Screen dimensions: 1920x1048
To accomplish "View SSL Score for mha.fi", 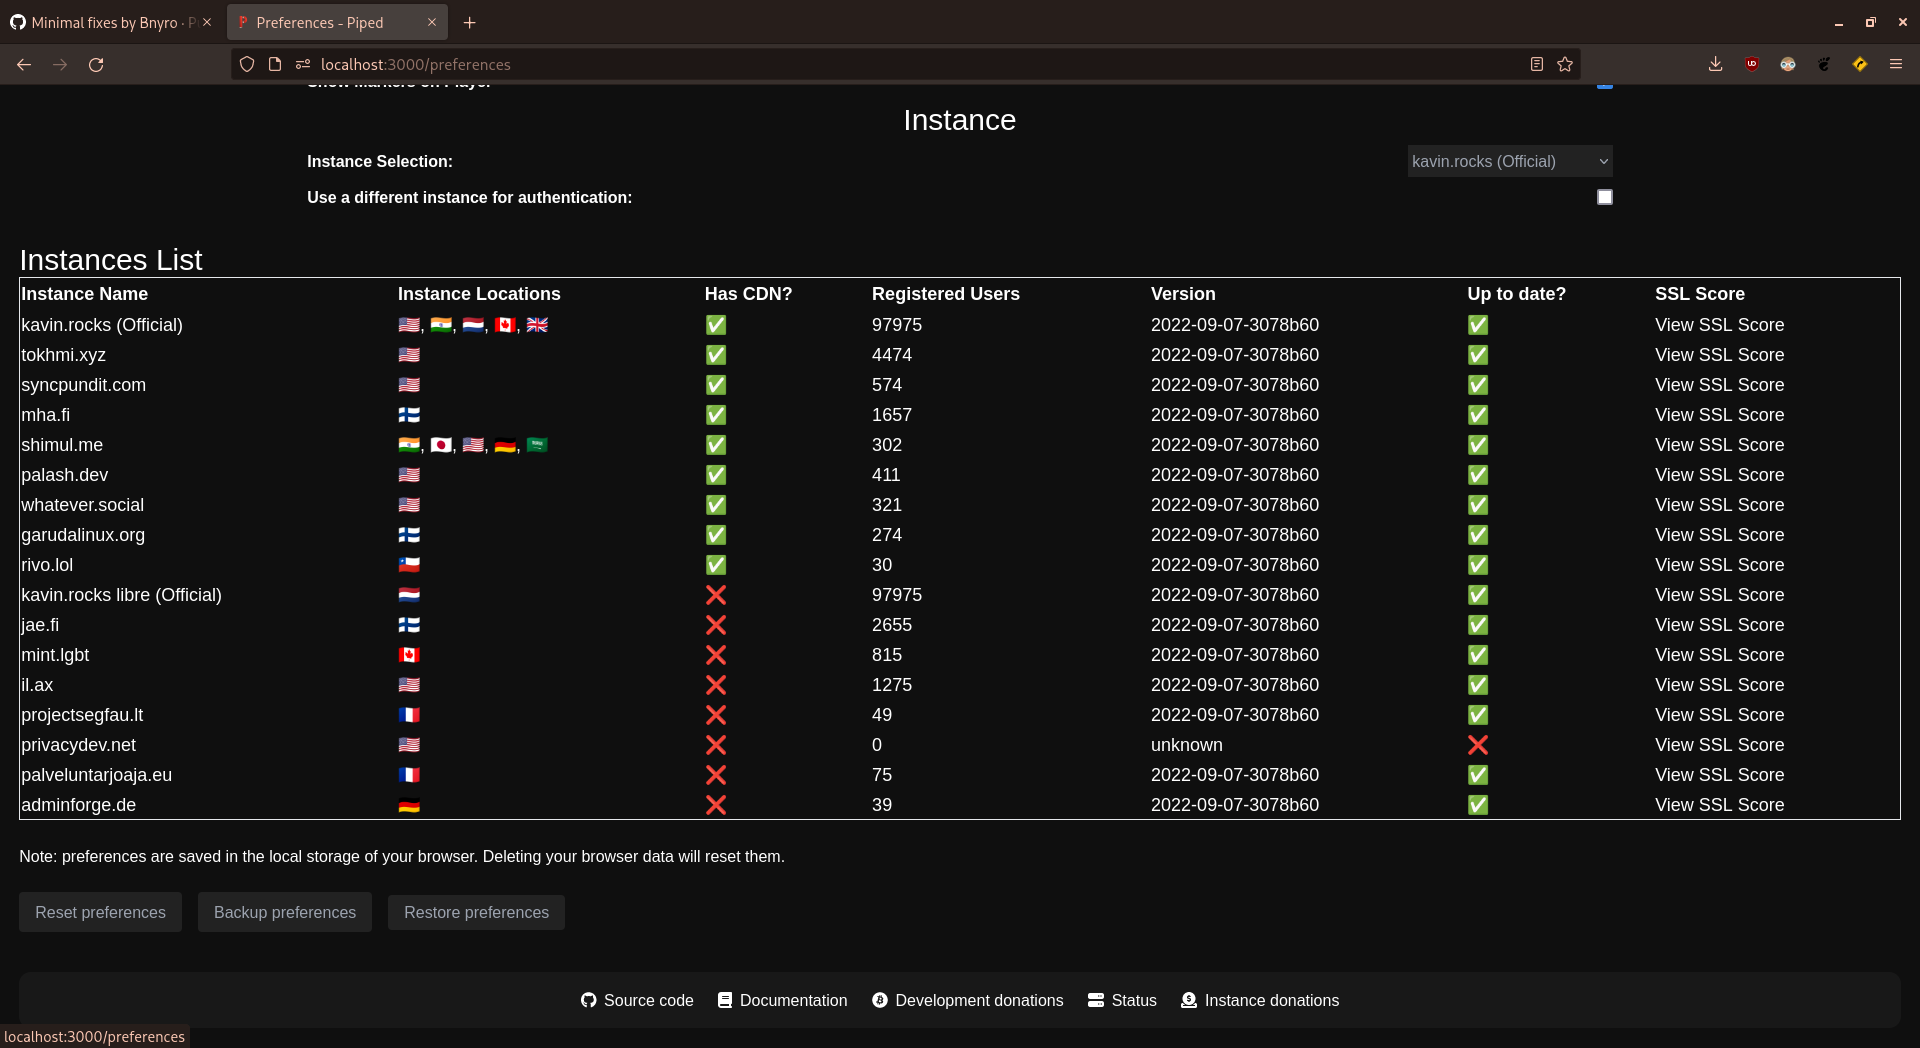I will tap(1719, 415).
